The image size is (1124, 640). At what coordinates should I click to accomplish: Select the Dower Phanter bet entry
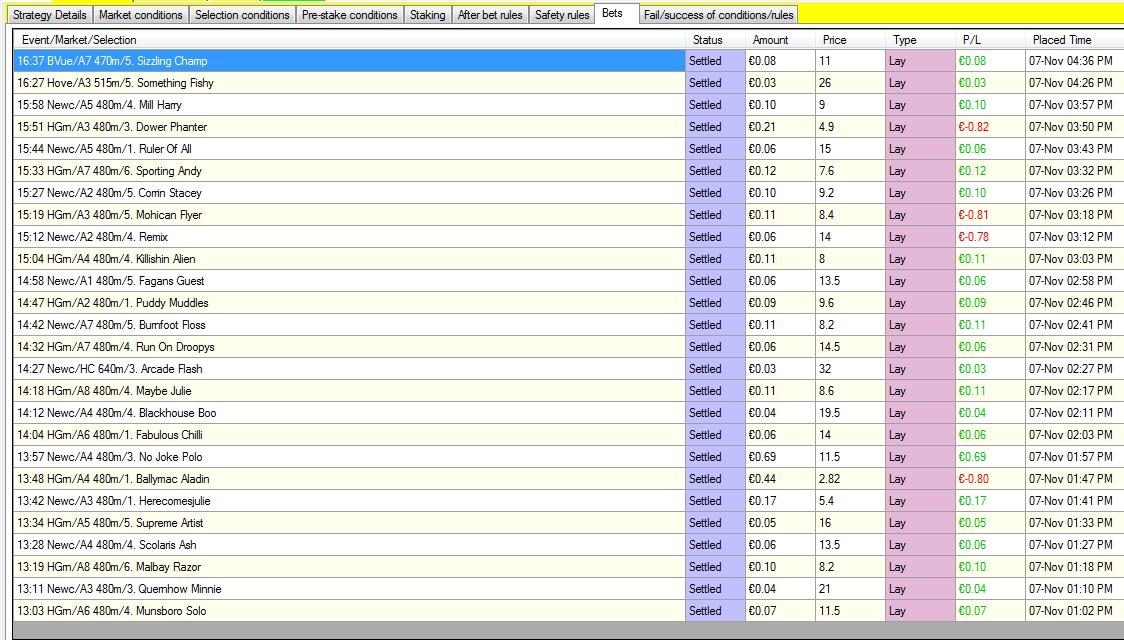point(569,127)
